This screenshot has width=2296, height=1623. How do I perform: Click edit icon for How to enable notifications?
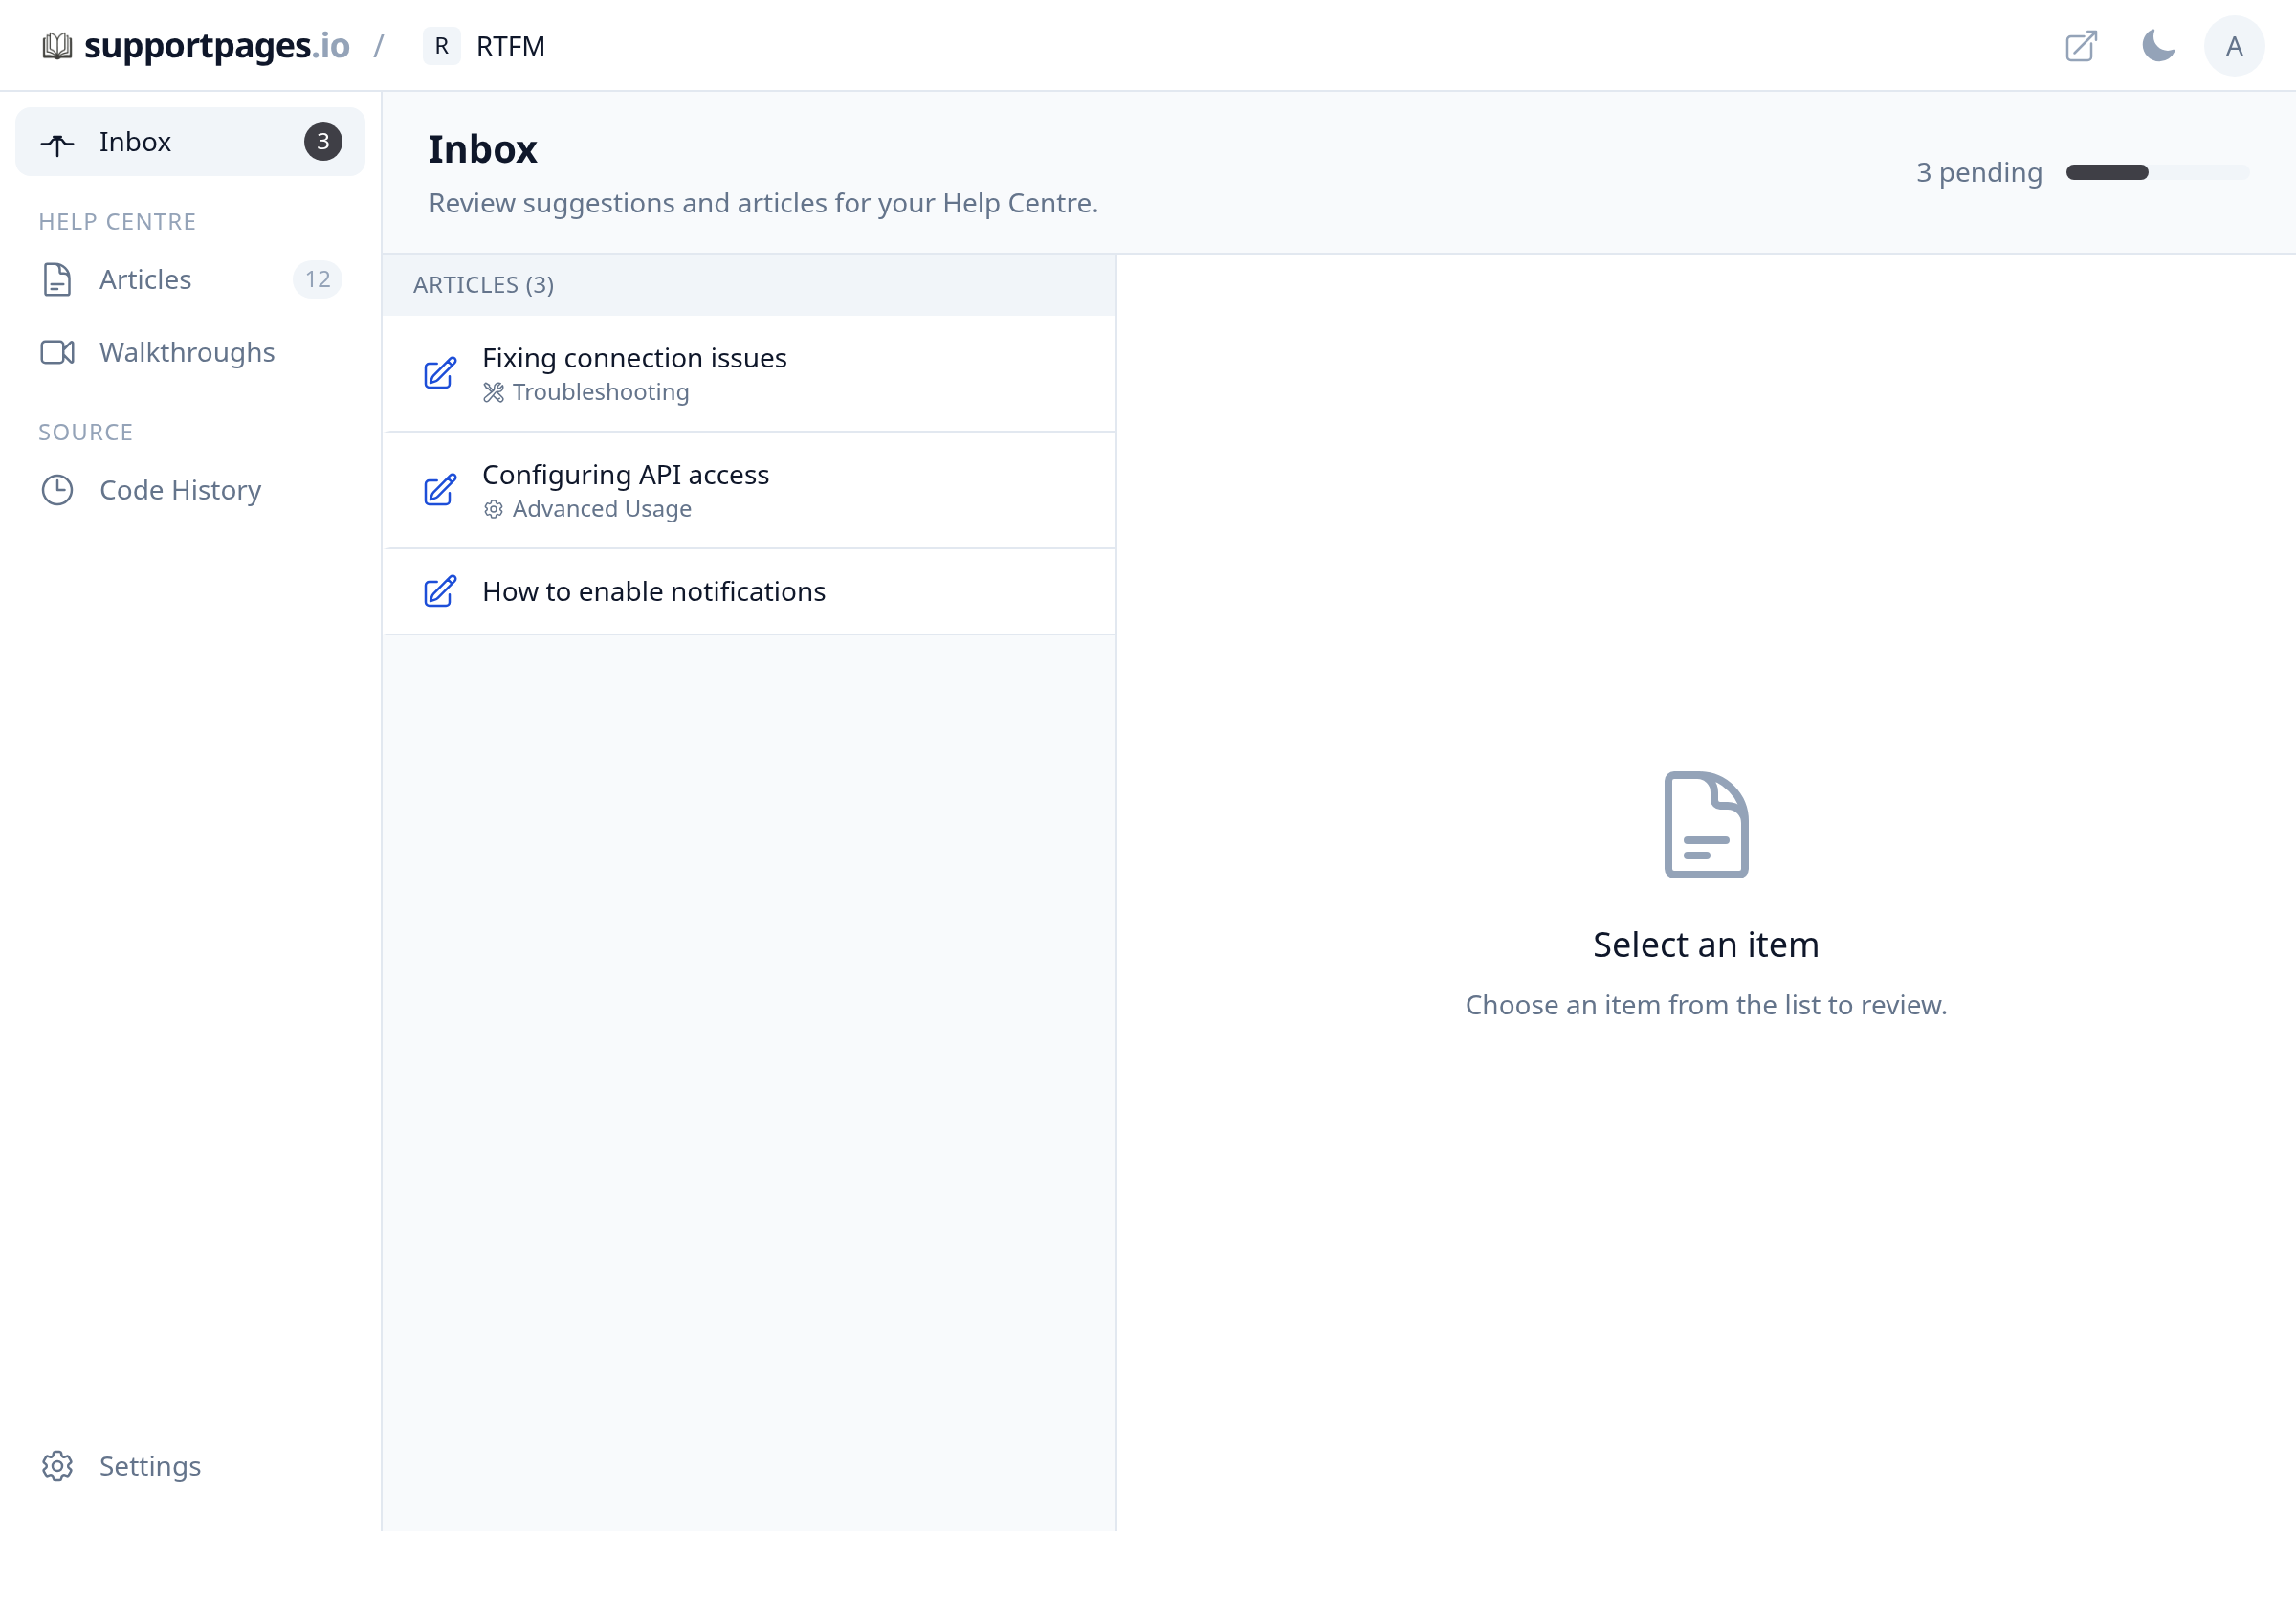440,592
